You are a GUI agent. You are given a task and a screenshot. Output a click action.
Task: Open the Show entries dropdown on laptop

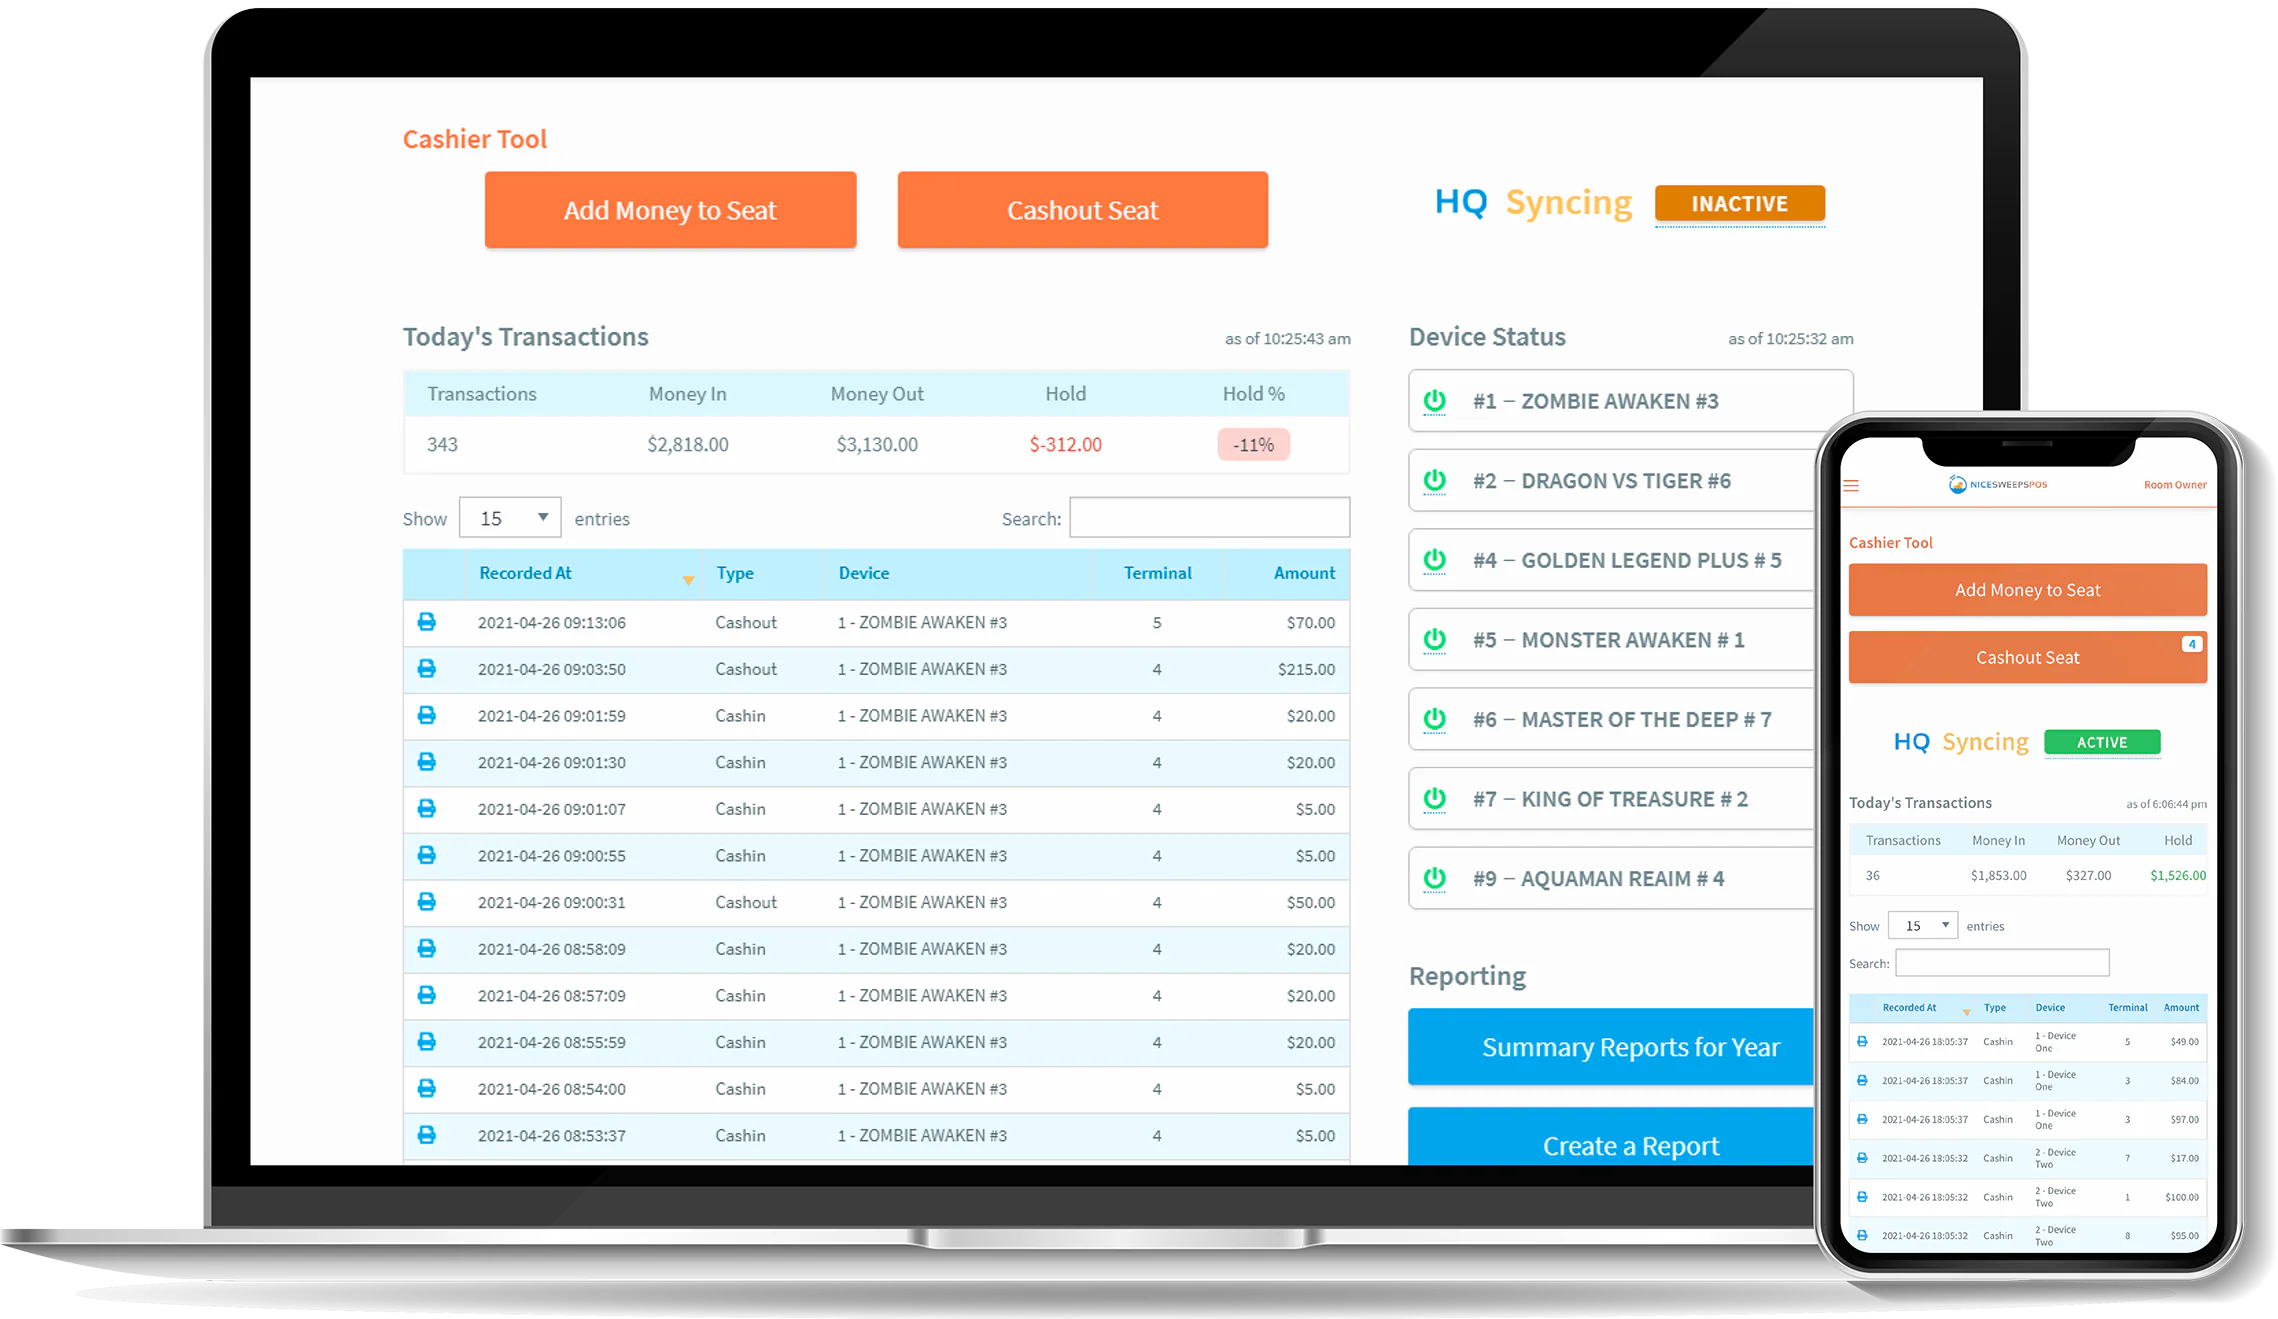(x=510, y=518)
